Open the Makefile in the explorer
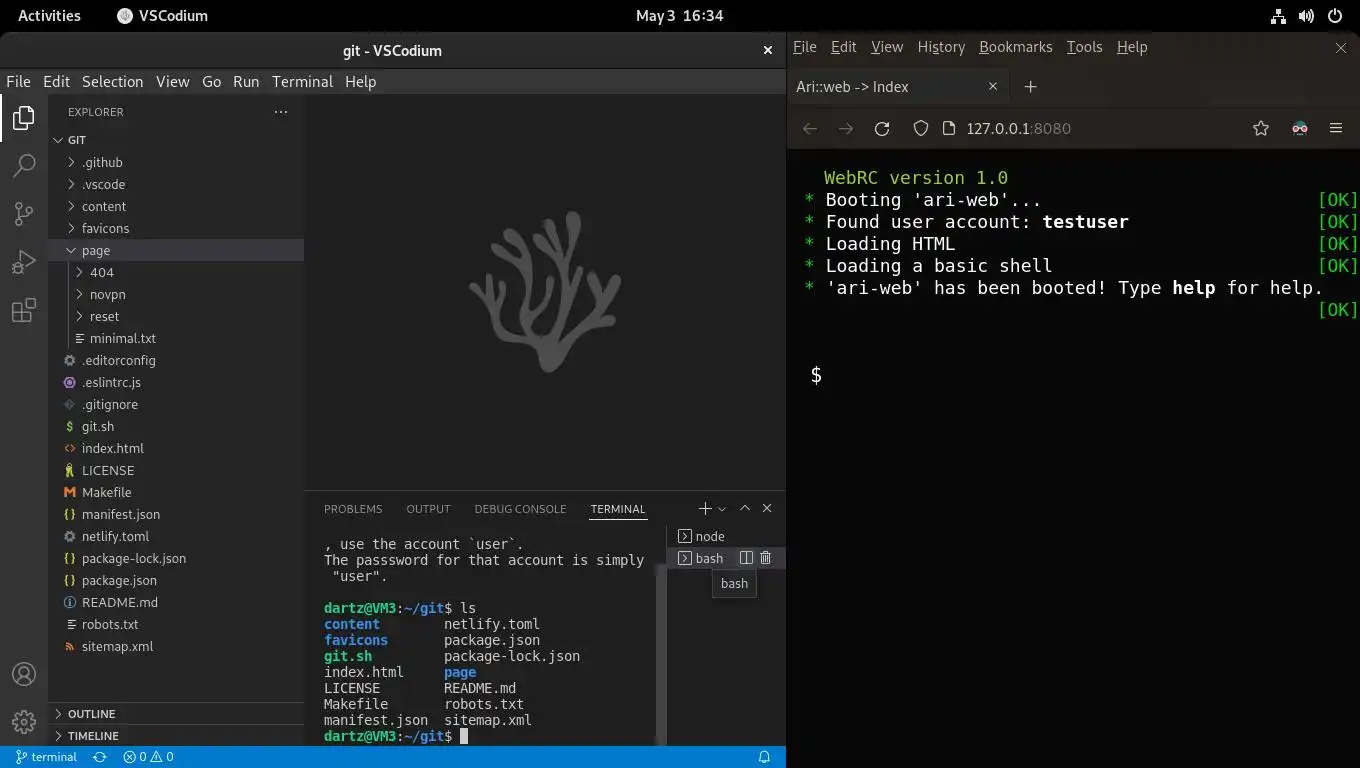Image resolution: width=1360 pixels, height=768 pixels. tap(176, 492)
